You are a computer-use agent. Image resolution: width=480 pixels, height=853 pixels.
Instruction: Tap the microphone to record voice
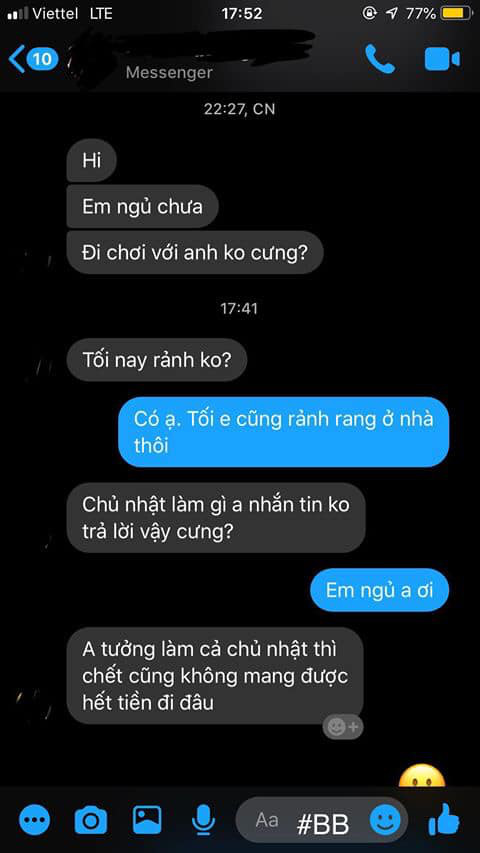pos(204,820)
